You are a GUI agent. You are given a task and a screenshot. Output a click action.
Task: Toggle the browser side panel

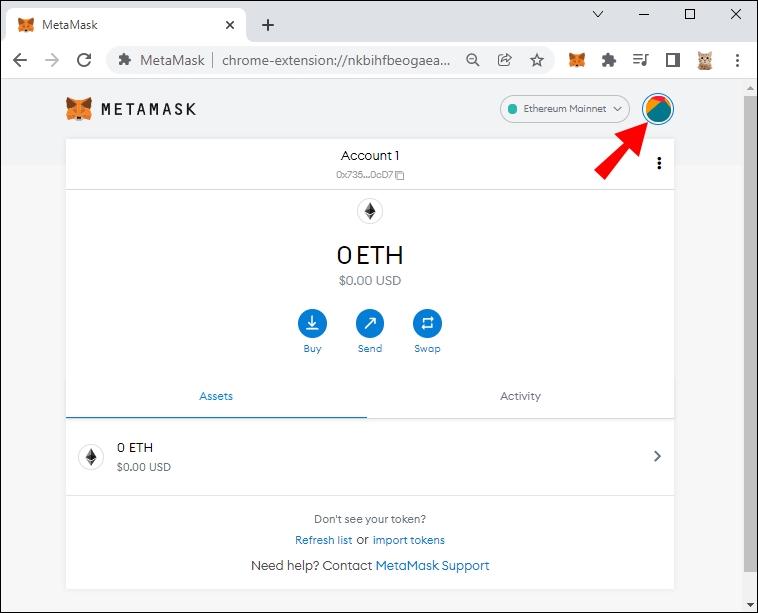tap(672, 60)
